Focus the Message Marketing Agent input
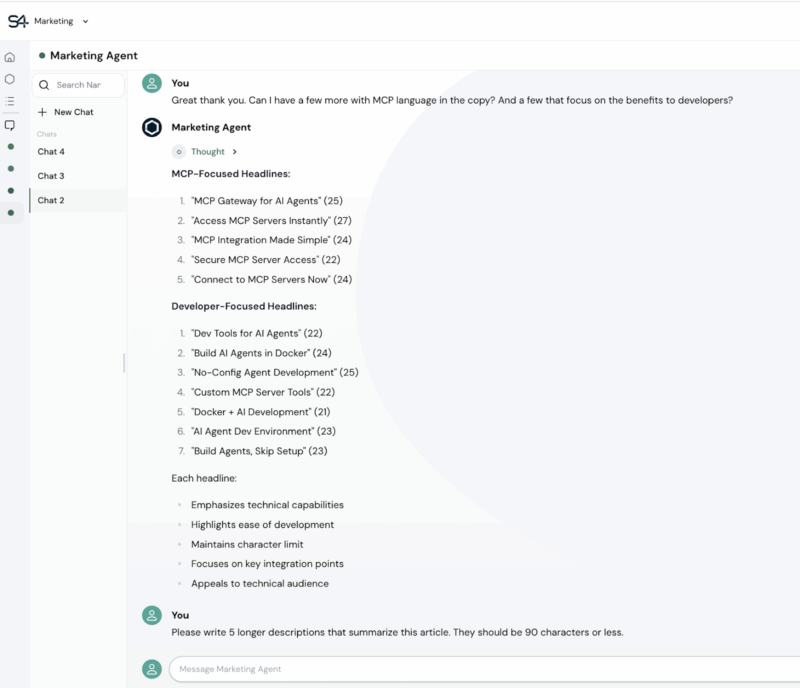The image size is (800, 688). pyautogui.click(x=480, y=668)
